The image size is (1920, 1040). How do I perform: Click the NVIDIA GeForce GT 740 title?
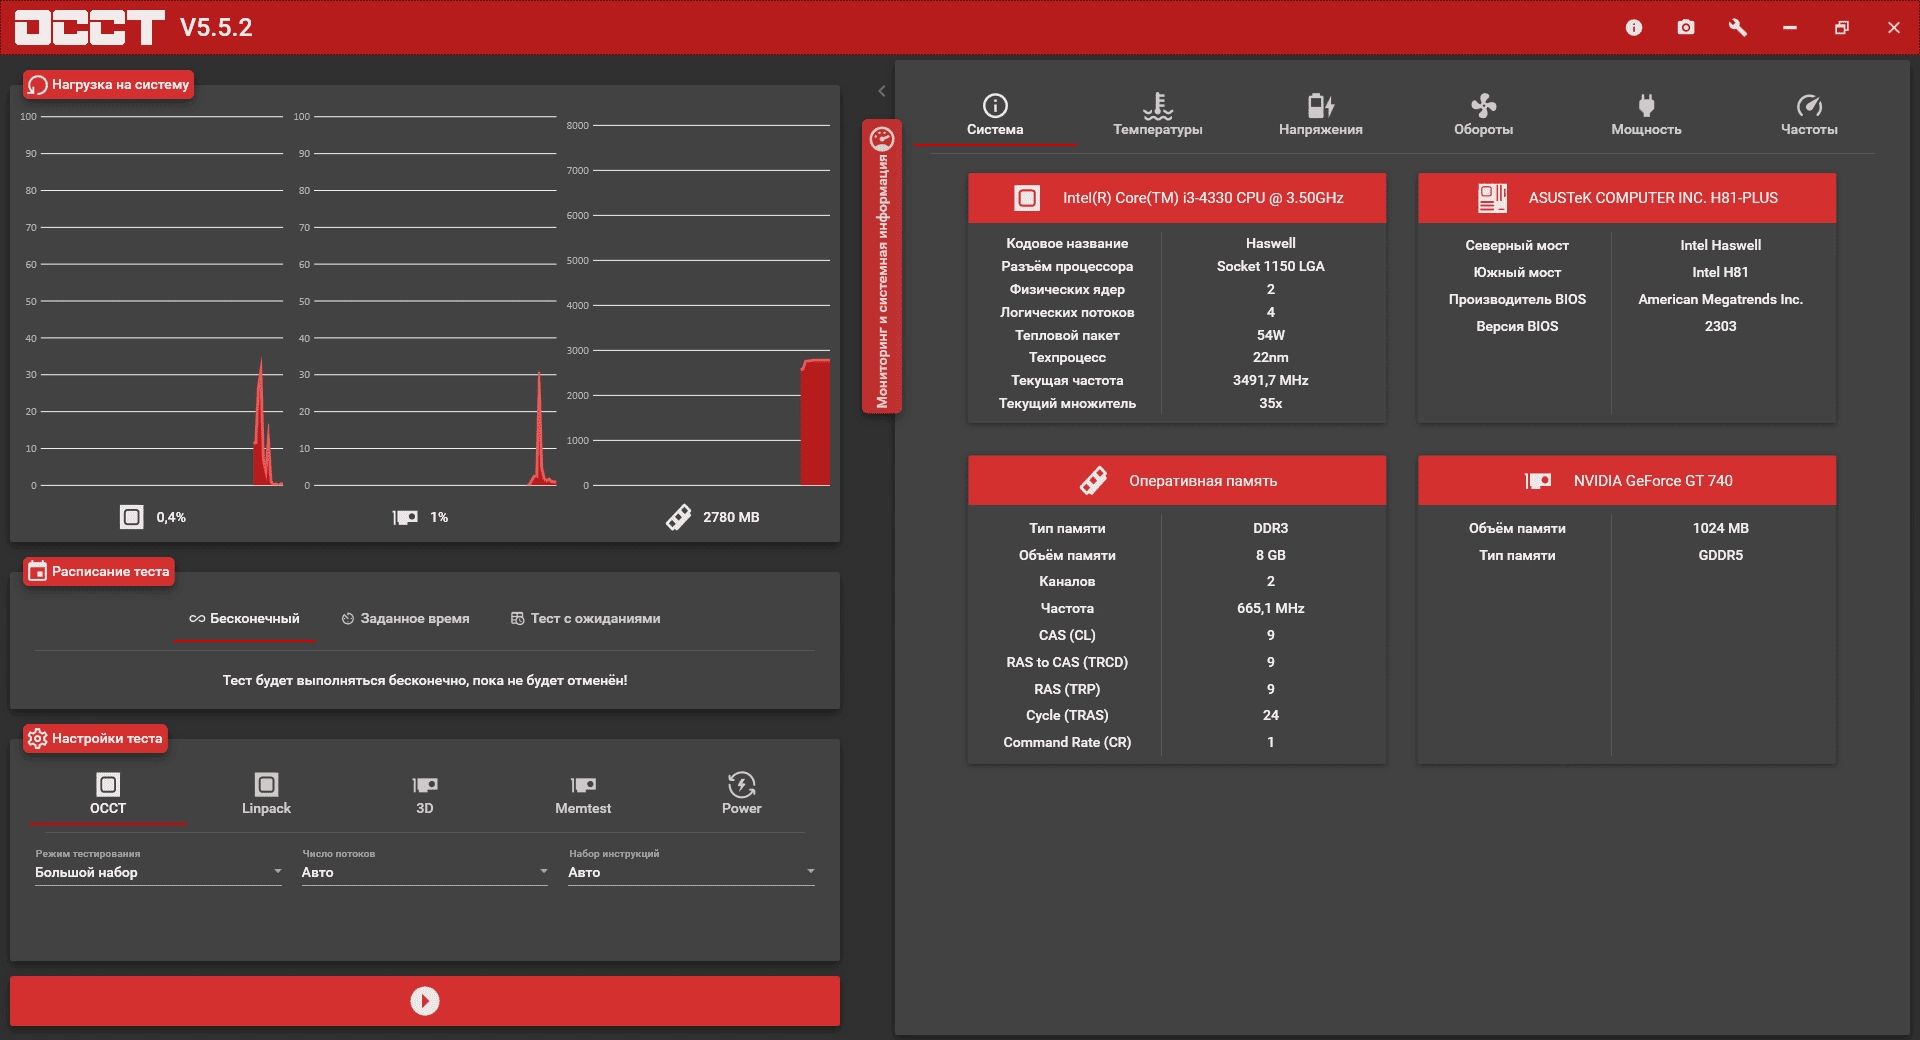tap(1653, 481)
